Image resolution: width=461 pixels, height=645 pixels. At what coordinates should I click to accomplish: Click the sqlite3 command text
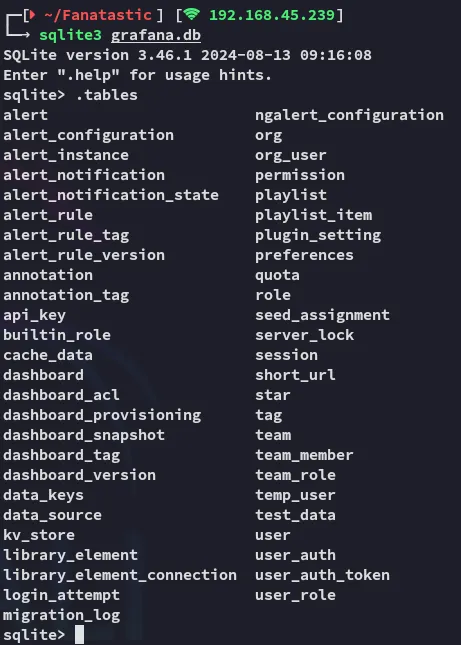click(x=70, y=35)
